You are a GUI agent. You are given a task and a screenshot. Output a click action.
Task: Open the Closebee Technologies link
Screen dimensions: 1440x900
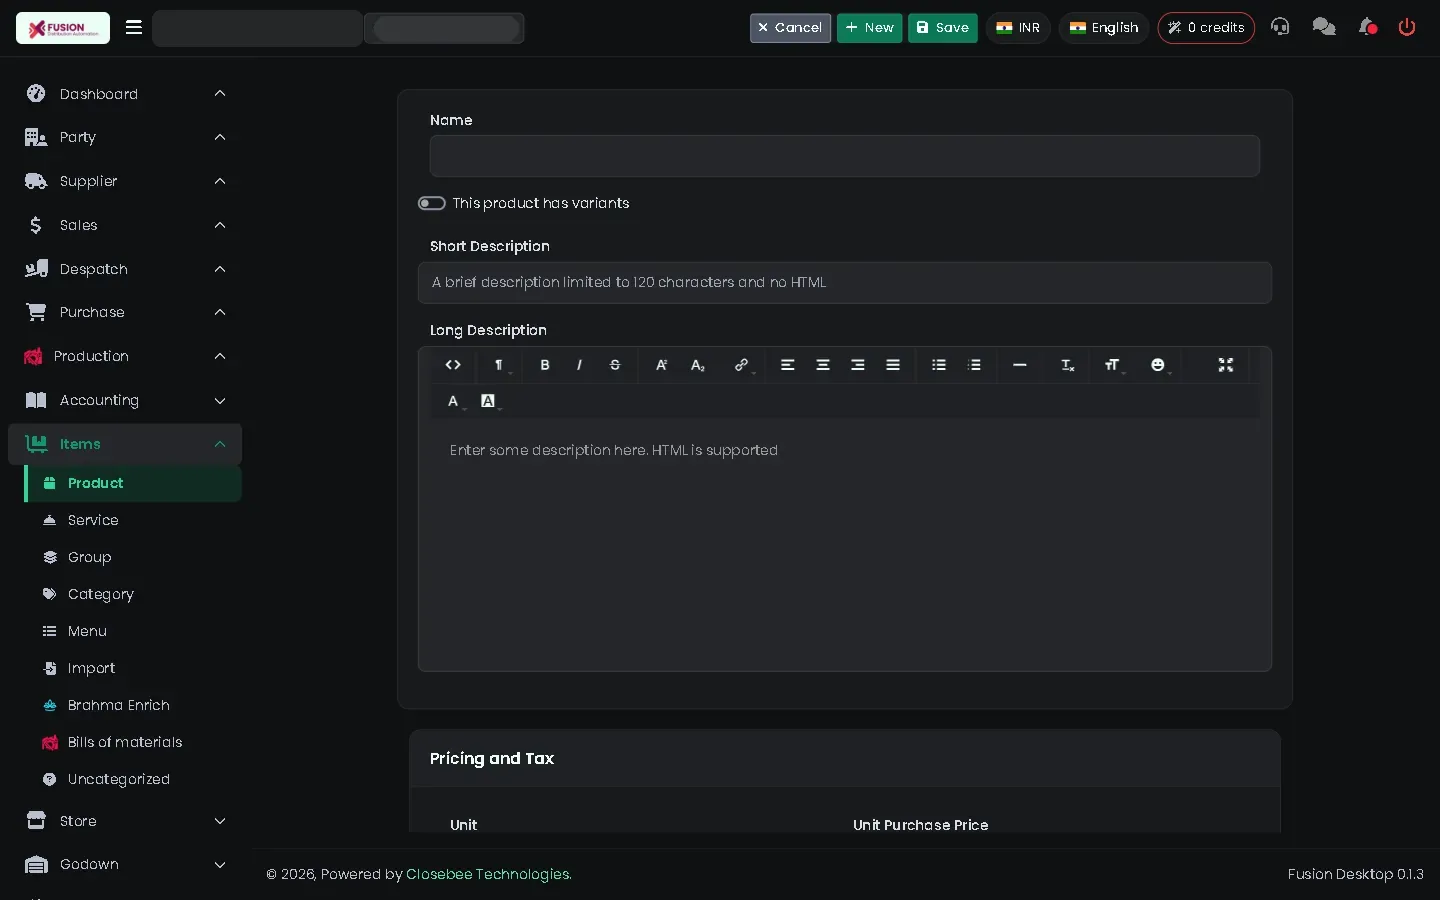[489, 874]
